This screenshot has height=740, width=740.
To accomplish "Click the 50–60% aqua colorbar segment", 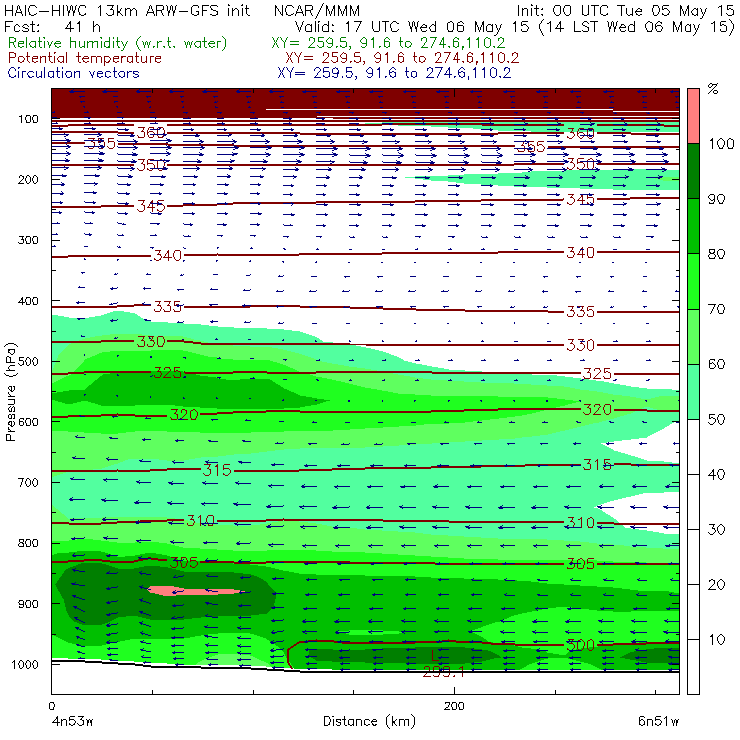I will [x=693, y=392].
